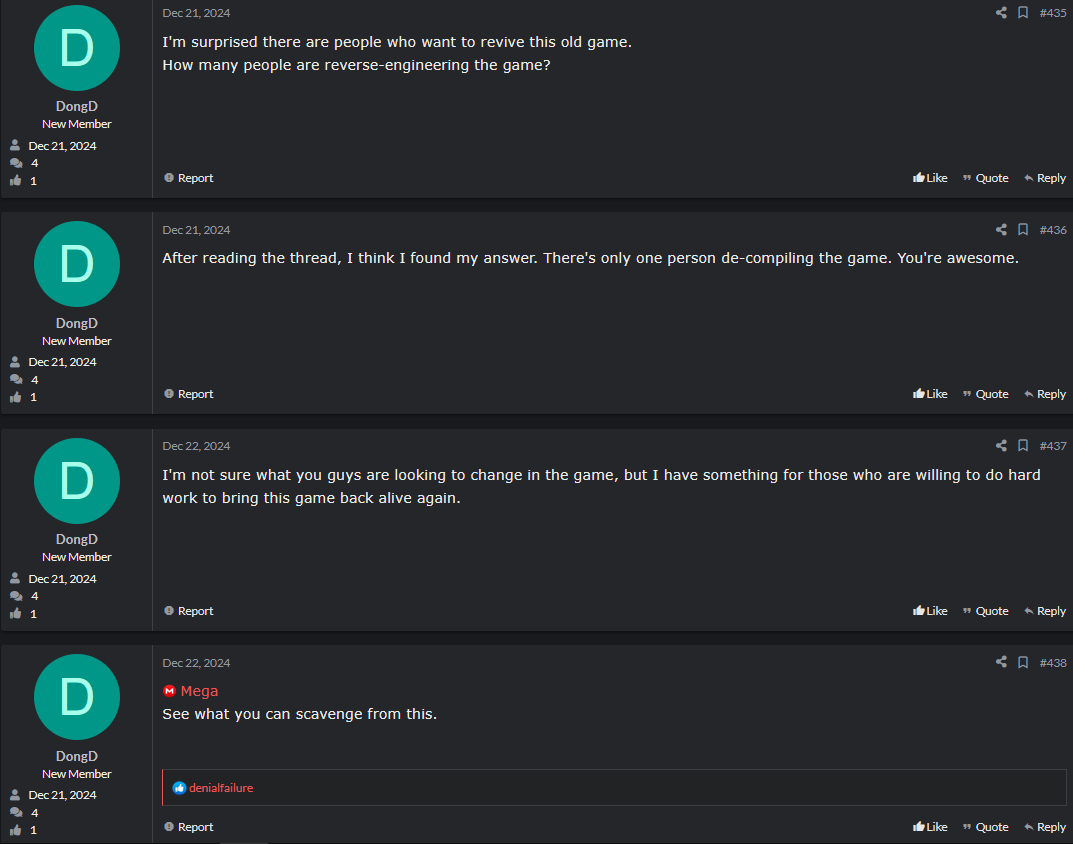This screenshot has height=844, width=1073.
Task: Bookmark post #435
Action: 1023,12
